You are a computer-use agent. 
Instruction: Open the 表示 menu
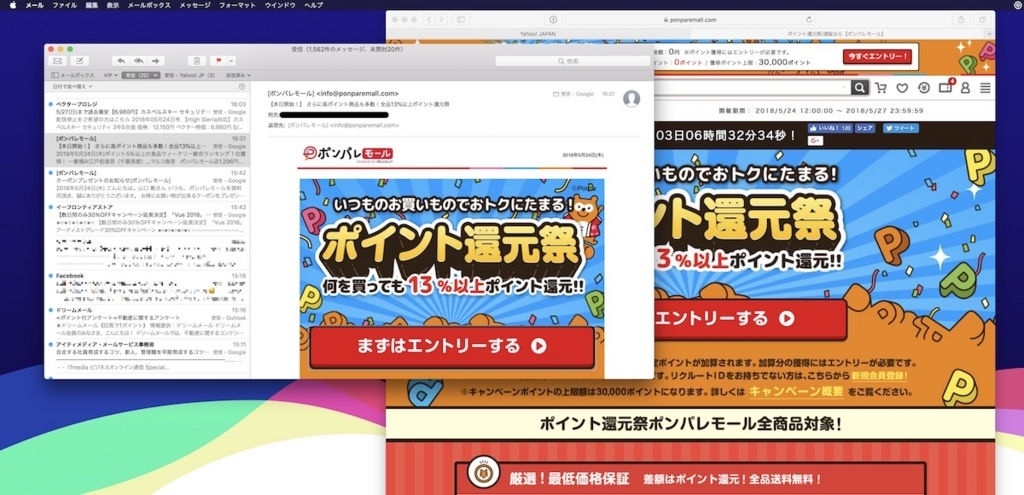(x=113, y=5)
